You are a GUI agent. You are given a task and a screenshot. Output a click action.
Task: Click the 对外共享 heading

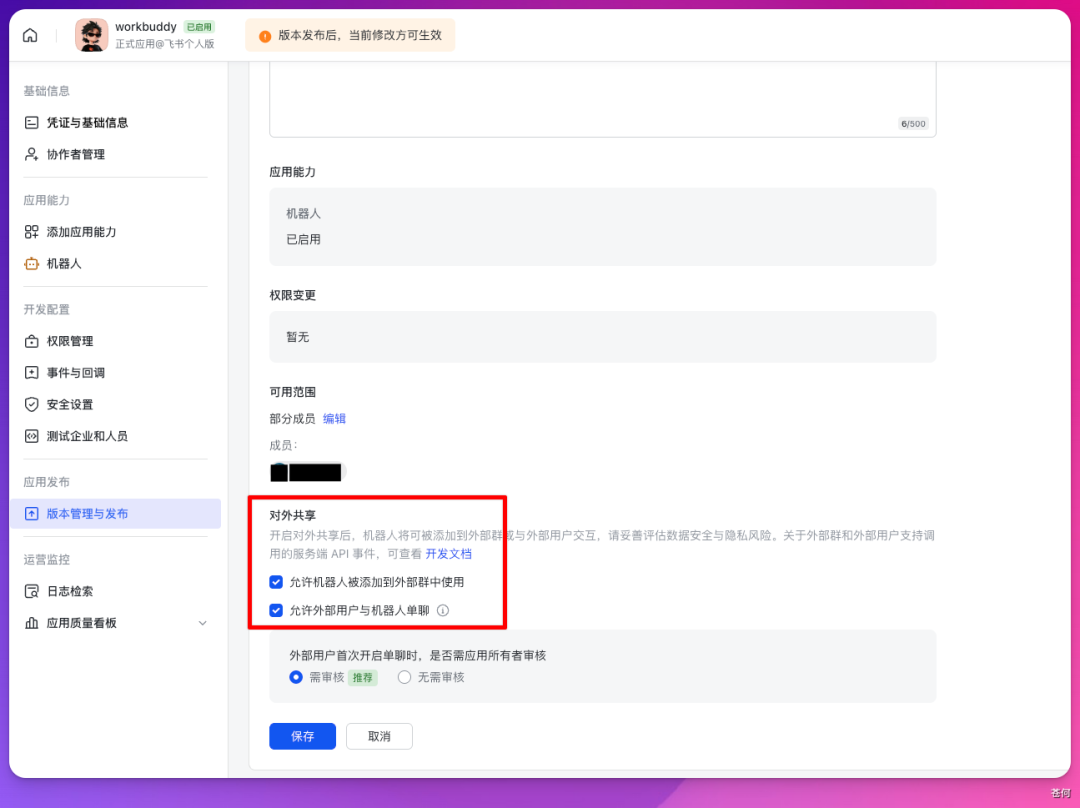tap(293, 515)
